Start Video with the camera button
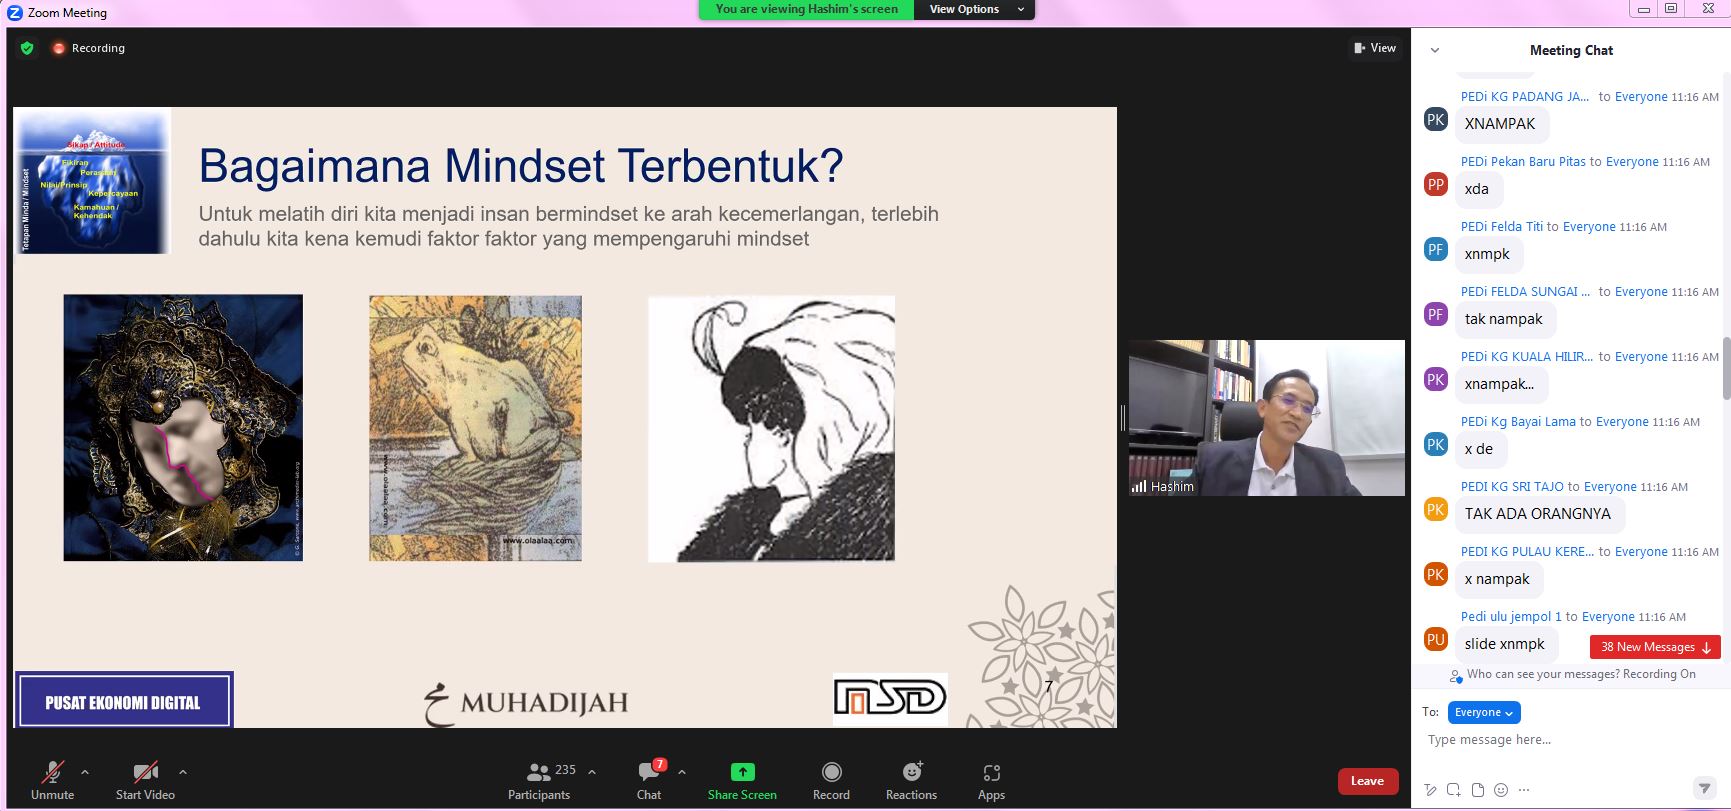This screenshot has height=811, width=1731. (145, 780)
